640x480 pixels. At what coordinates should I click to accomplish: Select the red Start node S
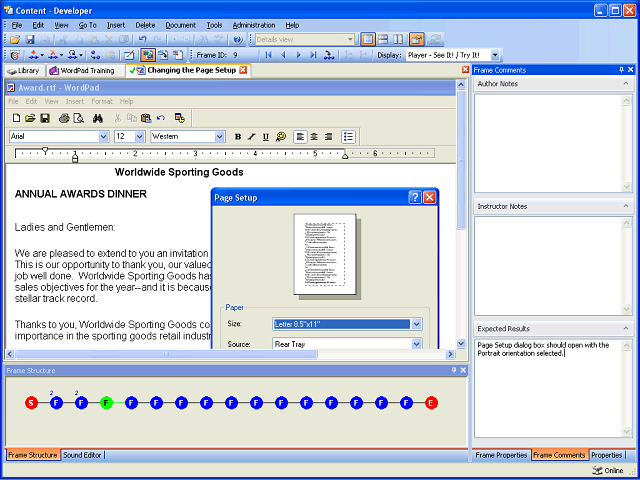click(x=31, y=403)
